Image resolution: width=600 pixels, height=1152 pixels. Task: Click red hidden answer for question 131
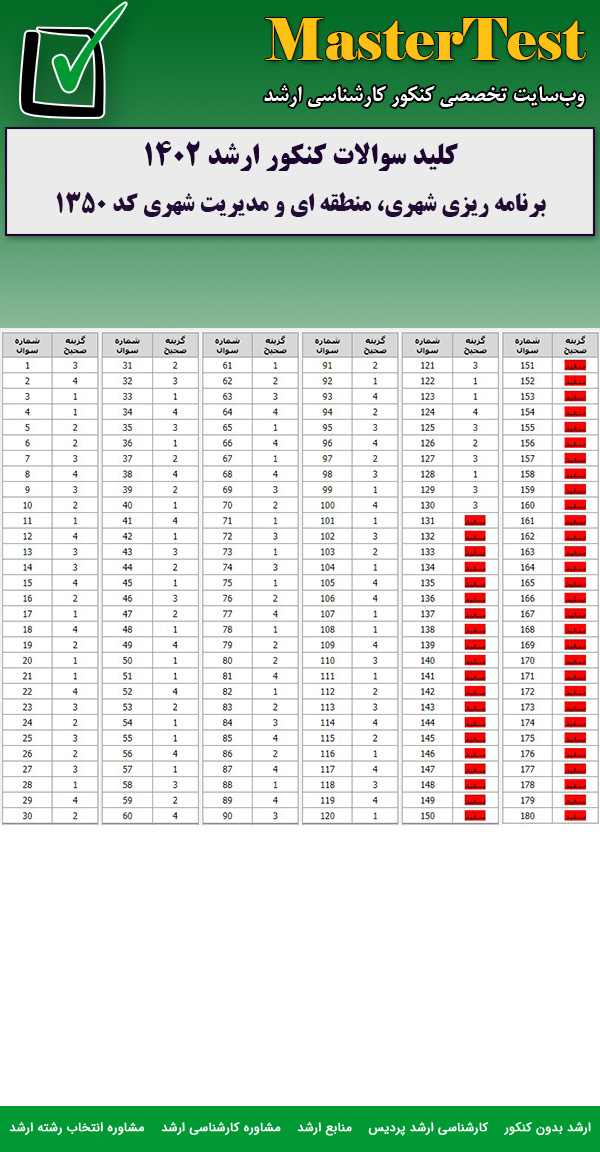tap(475, 521)
